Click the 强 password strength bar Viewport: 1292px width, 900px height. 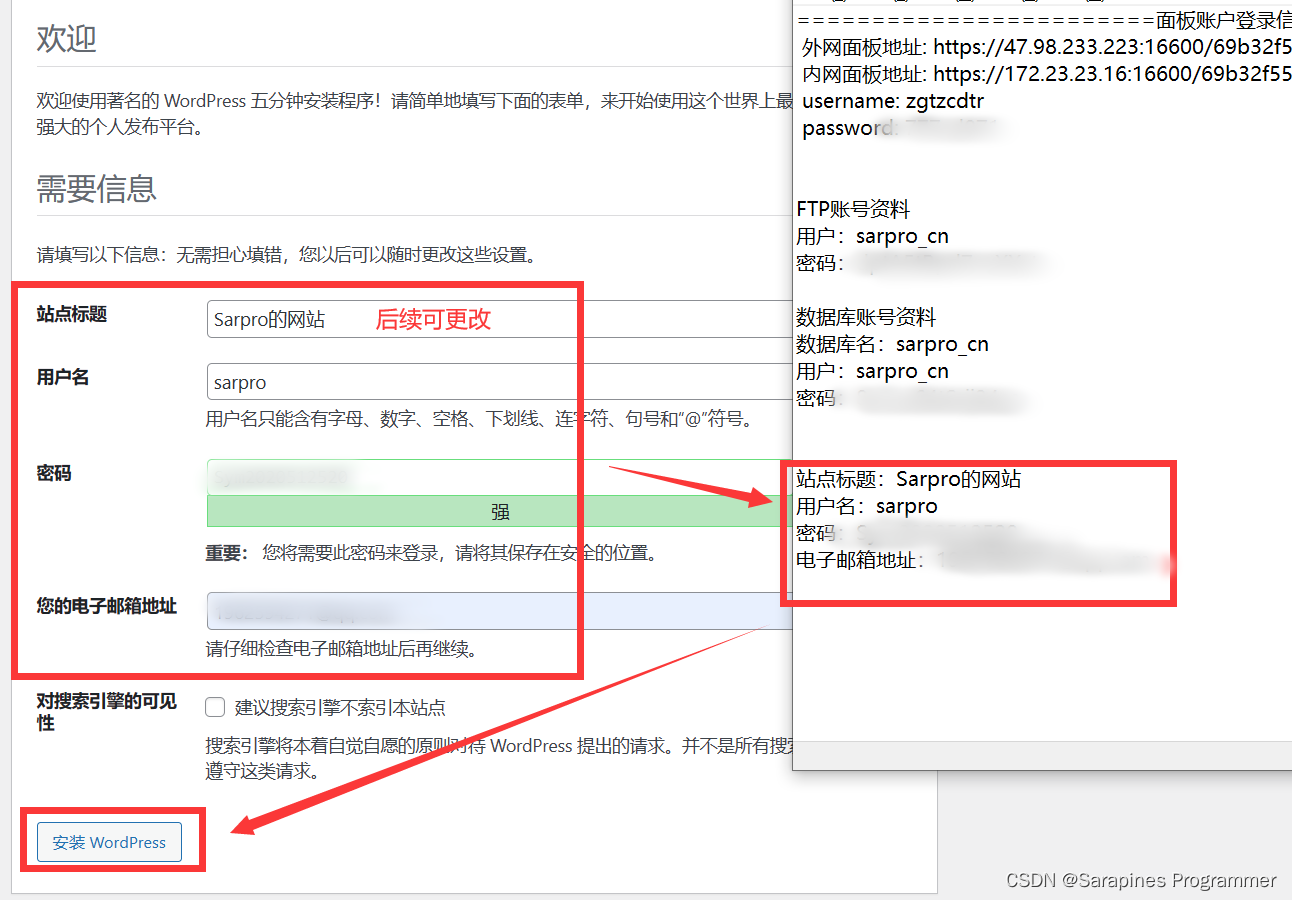coord(499,511)
